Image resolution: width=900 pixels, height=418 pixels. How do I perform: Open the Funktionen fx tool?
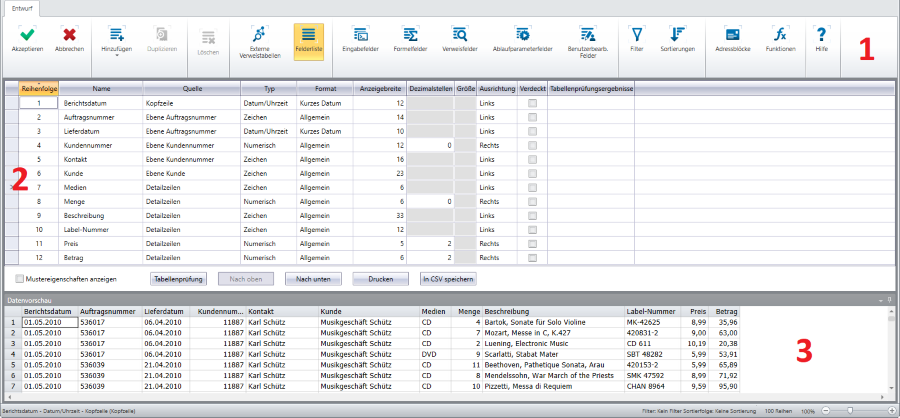[x=780, y=35]
